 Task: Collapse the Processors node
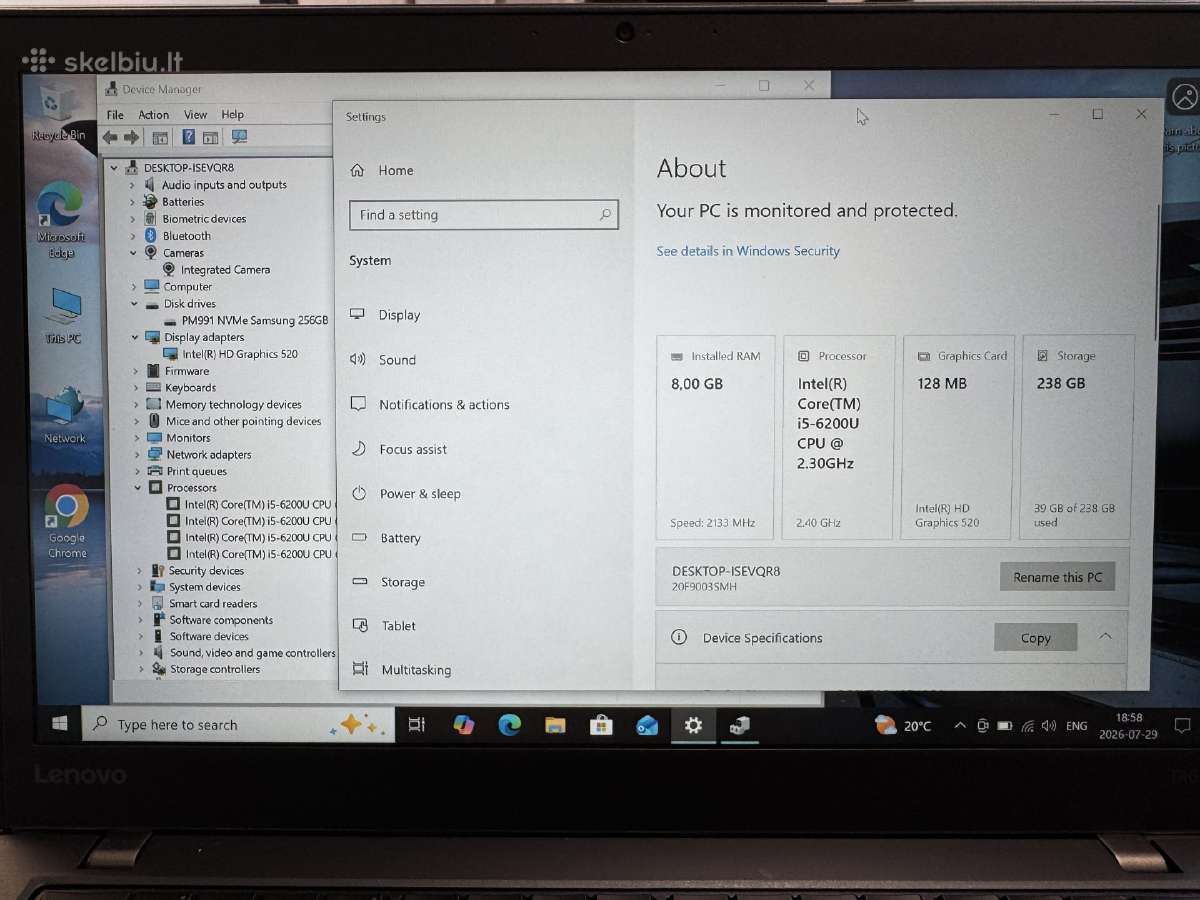[x=138, y=488]
